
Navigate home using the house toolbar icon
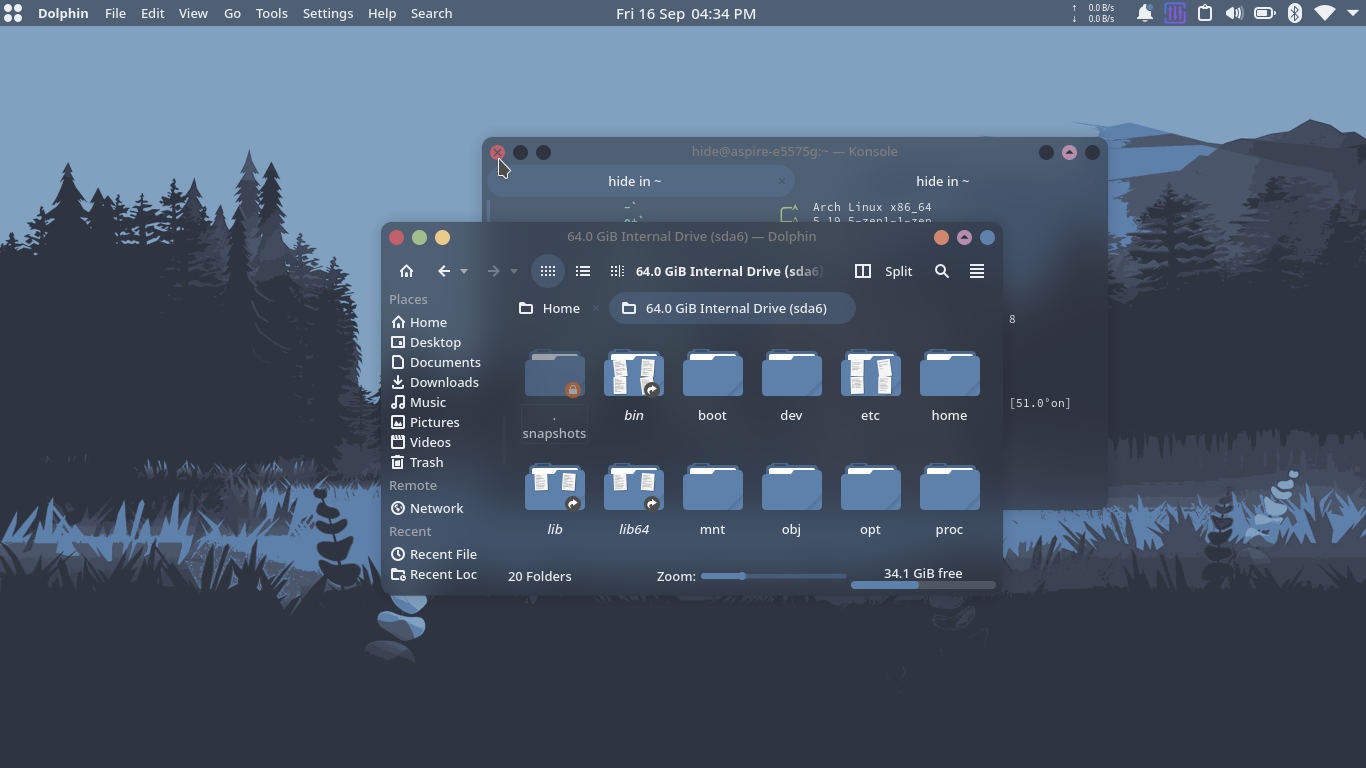point(406,271)
